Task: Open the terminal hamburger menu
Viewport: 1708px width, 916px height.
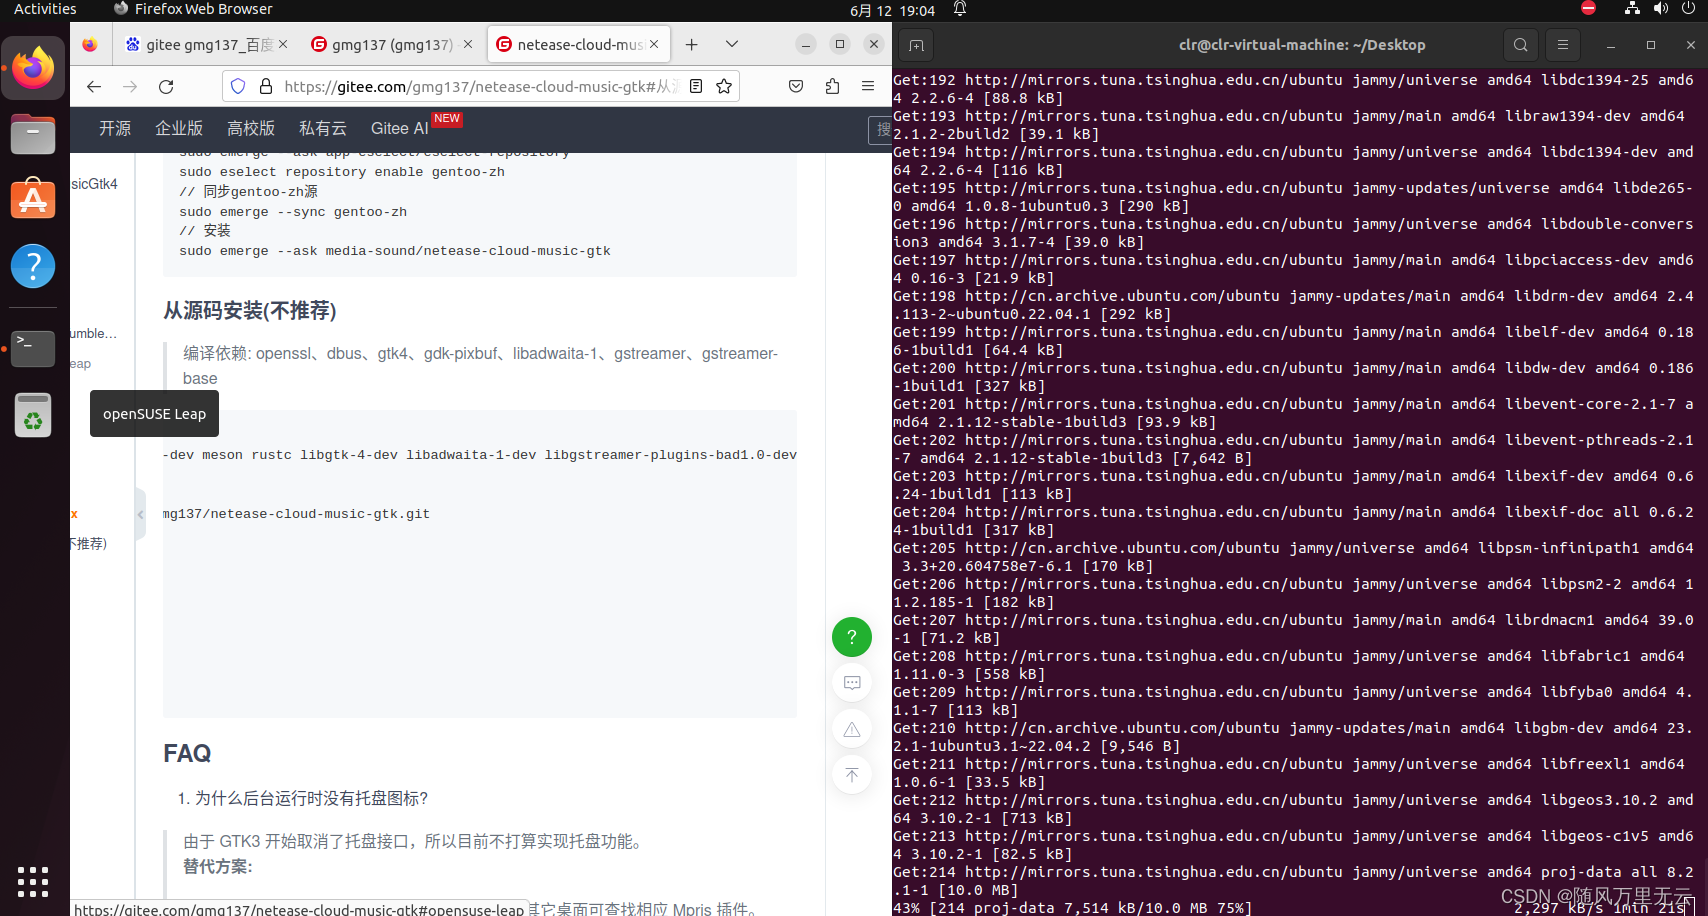Action: 1563,45
